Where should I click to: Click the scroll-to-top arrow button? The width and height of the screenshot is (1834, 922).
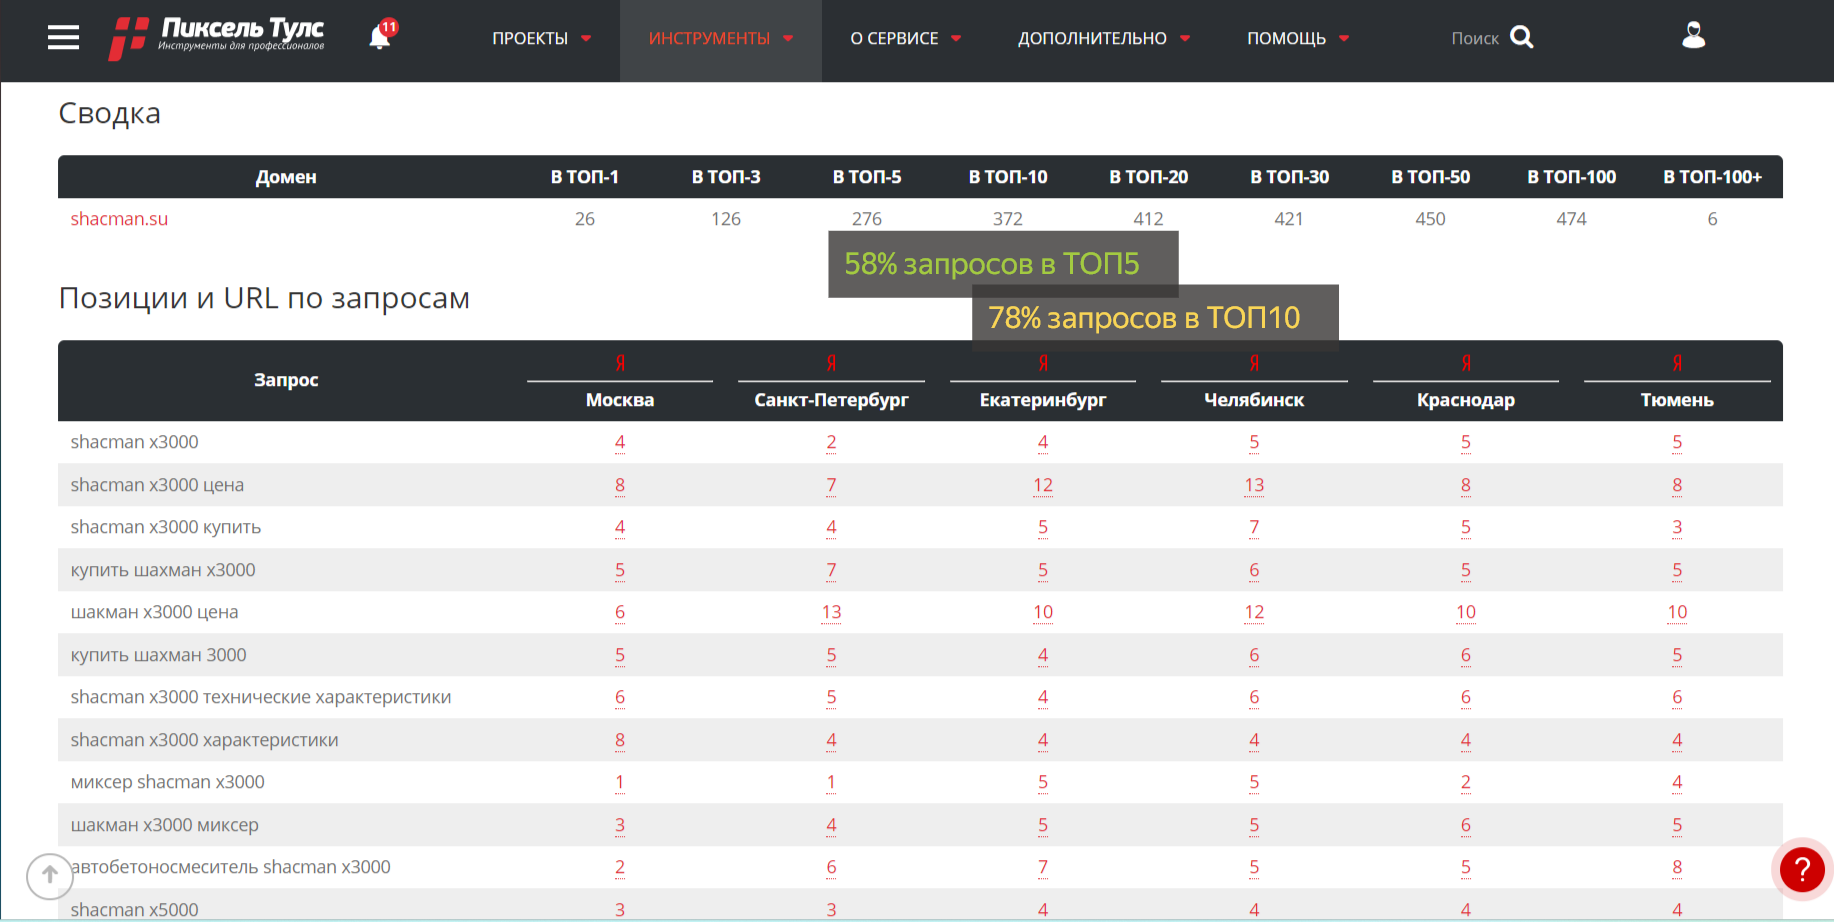click(x=50, y=876)
